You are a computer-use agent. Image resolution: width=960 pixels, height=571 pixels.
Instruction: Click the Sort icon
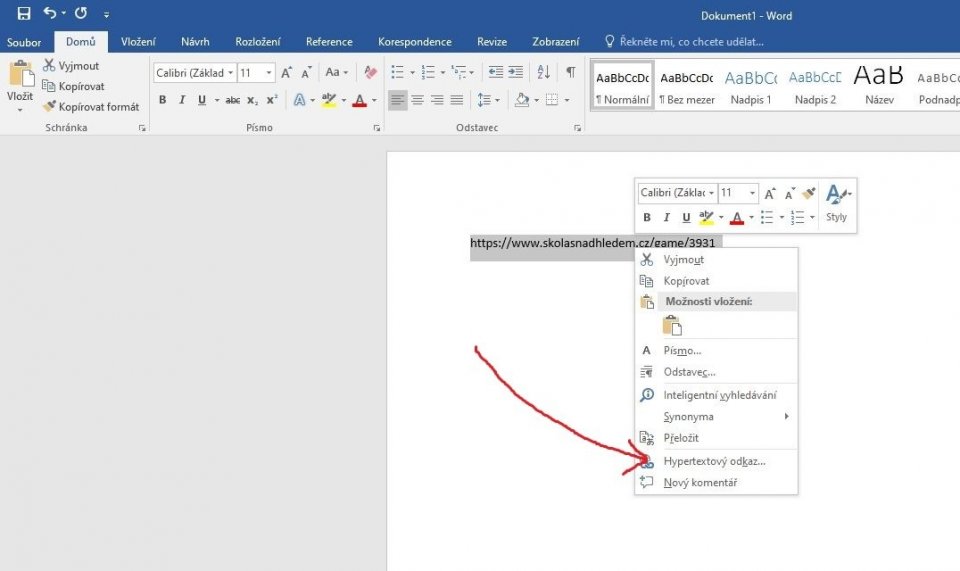pos(543,72)
